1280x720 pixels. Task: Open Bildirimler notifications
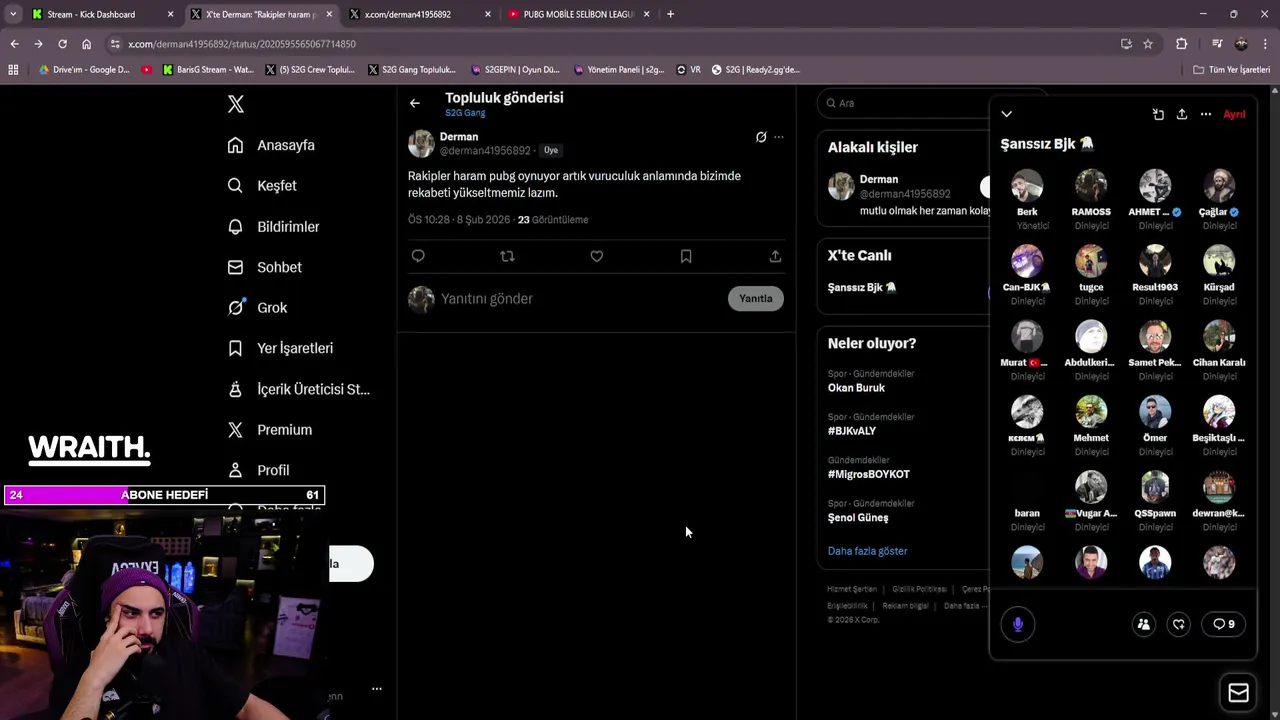274,227
